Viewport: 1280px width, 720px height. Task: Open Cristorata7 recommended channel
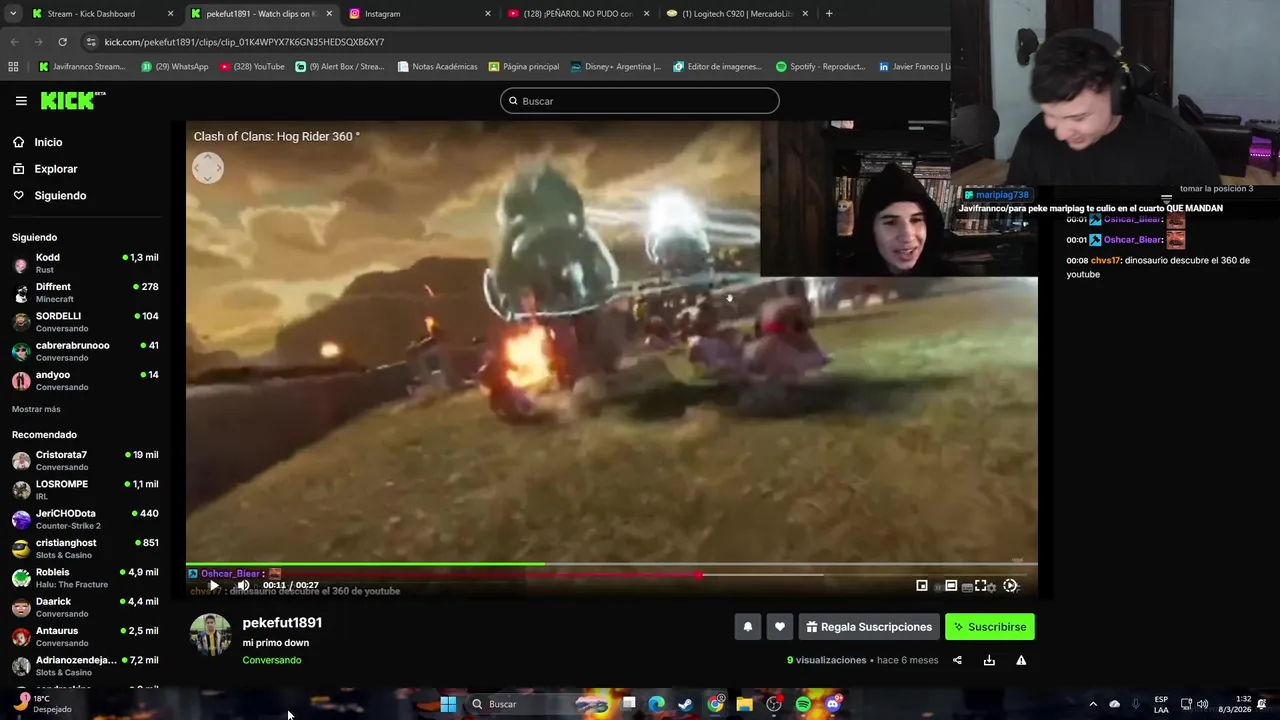coord(85,460)
